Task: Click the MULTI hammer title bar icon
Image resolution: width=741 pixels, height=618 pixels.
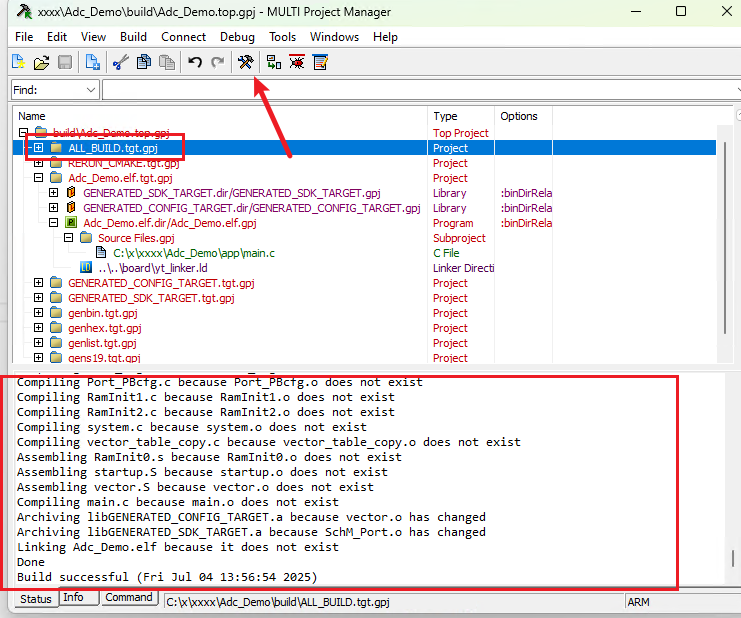Action: tap(24, 11)
